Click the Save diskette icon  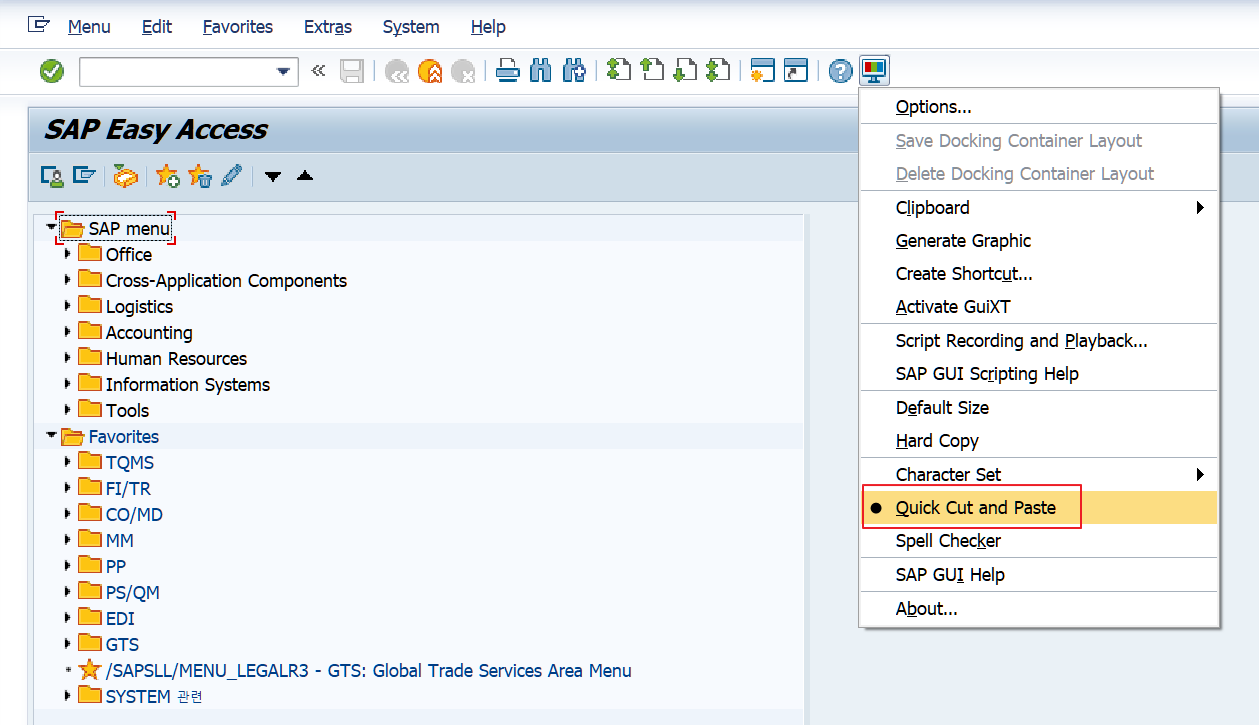point(351,71)
